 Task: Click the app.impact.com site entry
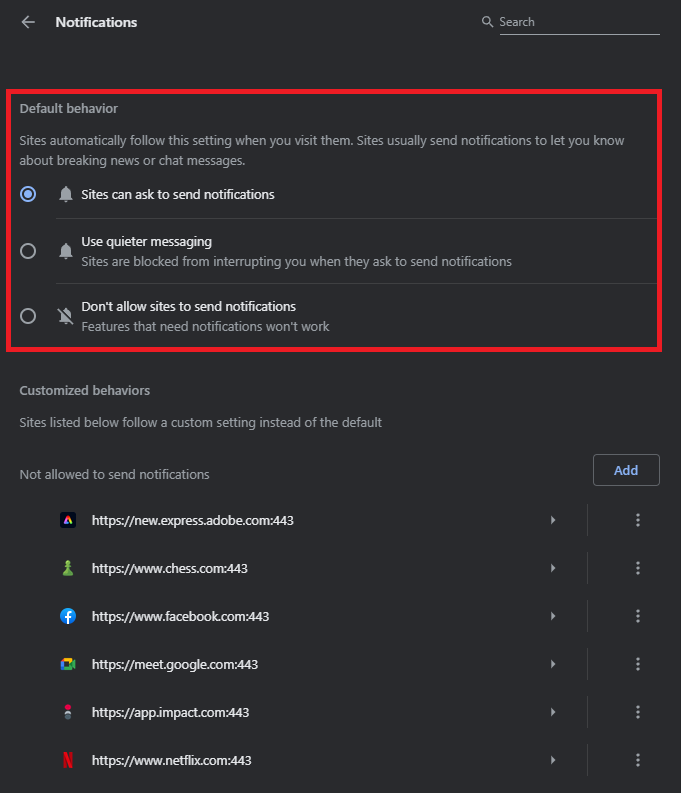tap(170, 712)
